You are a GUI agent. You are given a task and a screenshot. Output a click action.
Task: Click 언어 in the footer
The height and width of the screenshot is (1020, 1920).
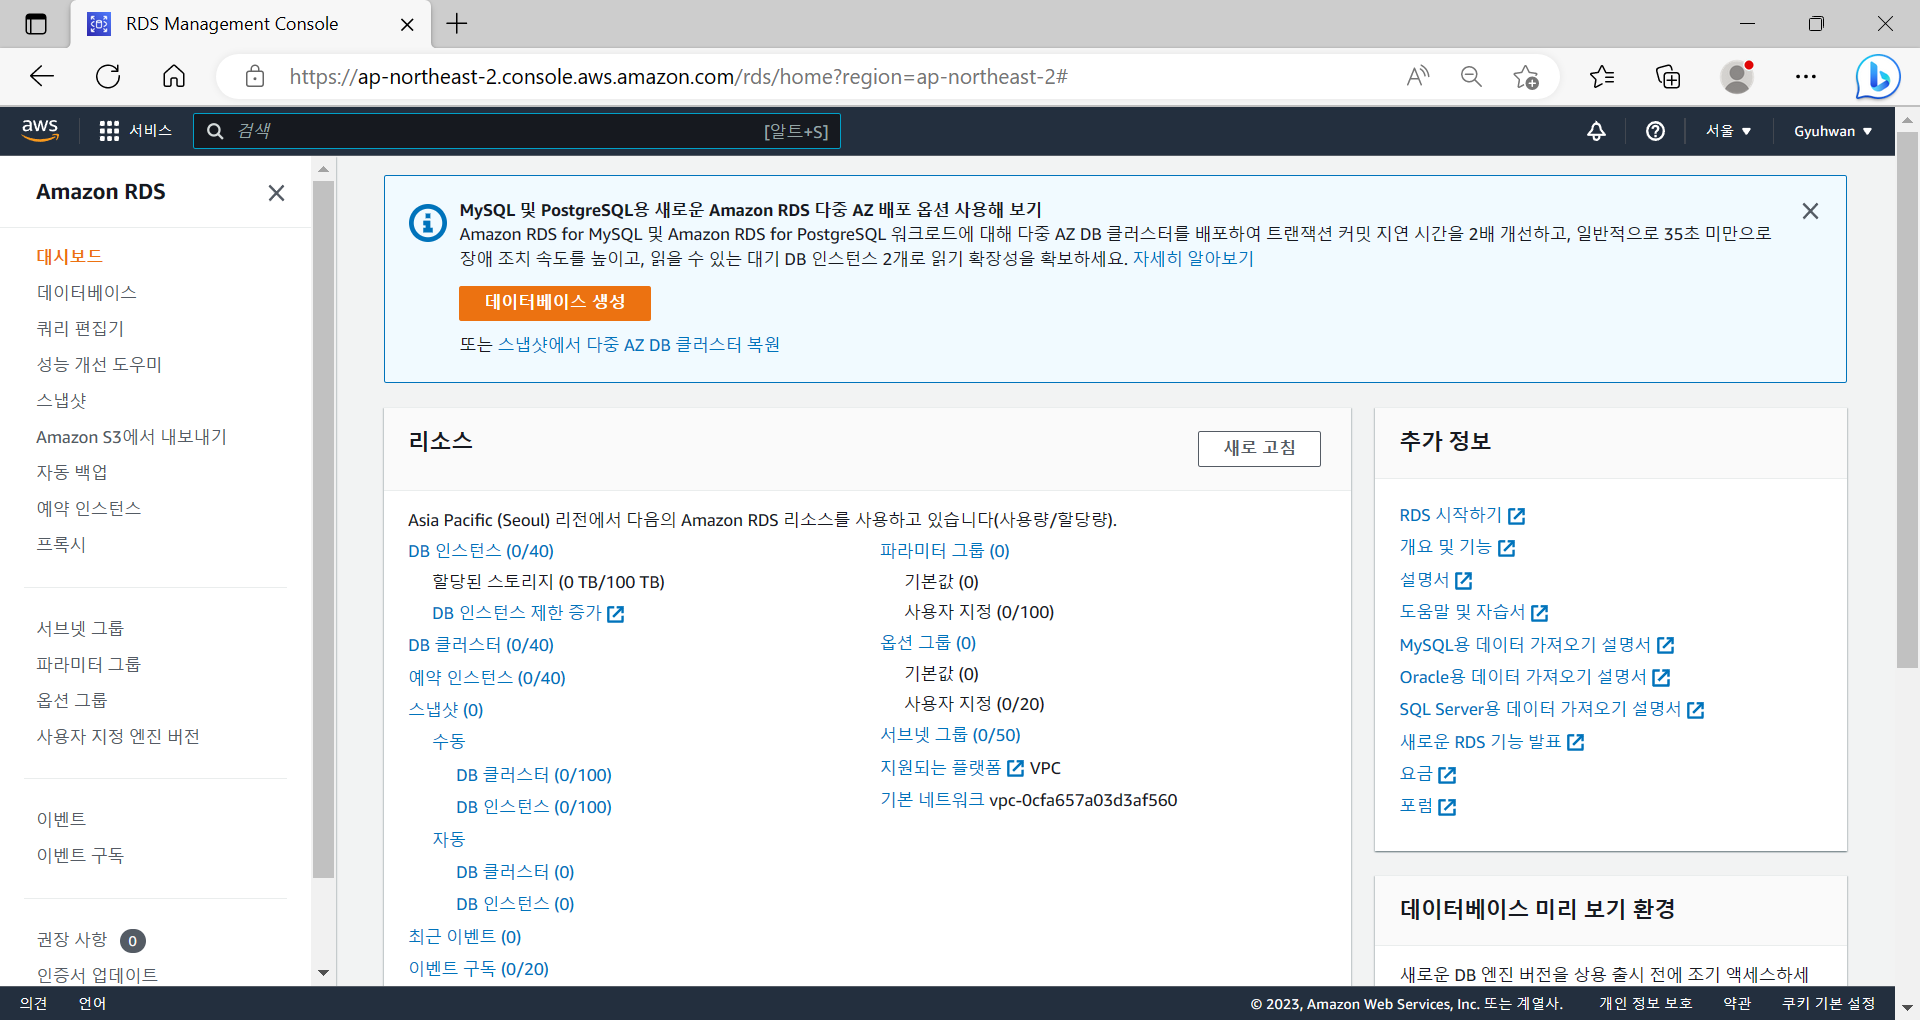(92, 1003)
